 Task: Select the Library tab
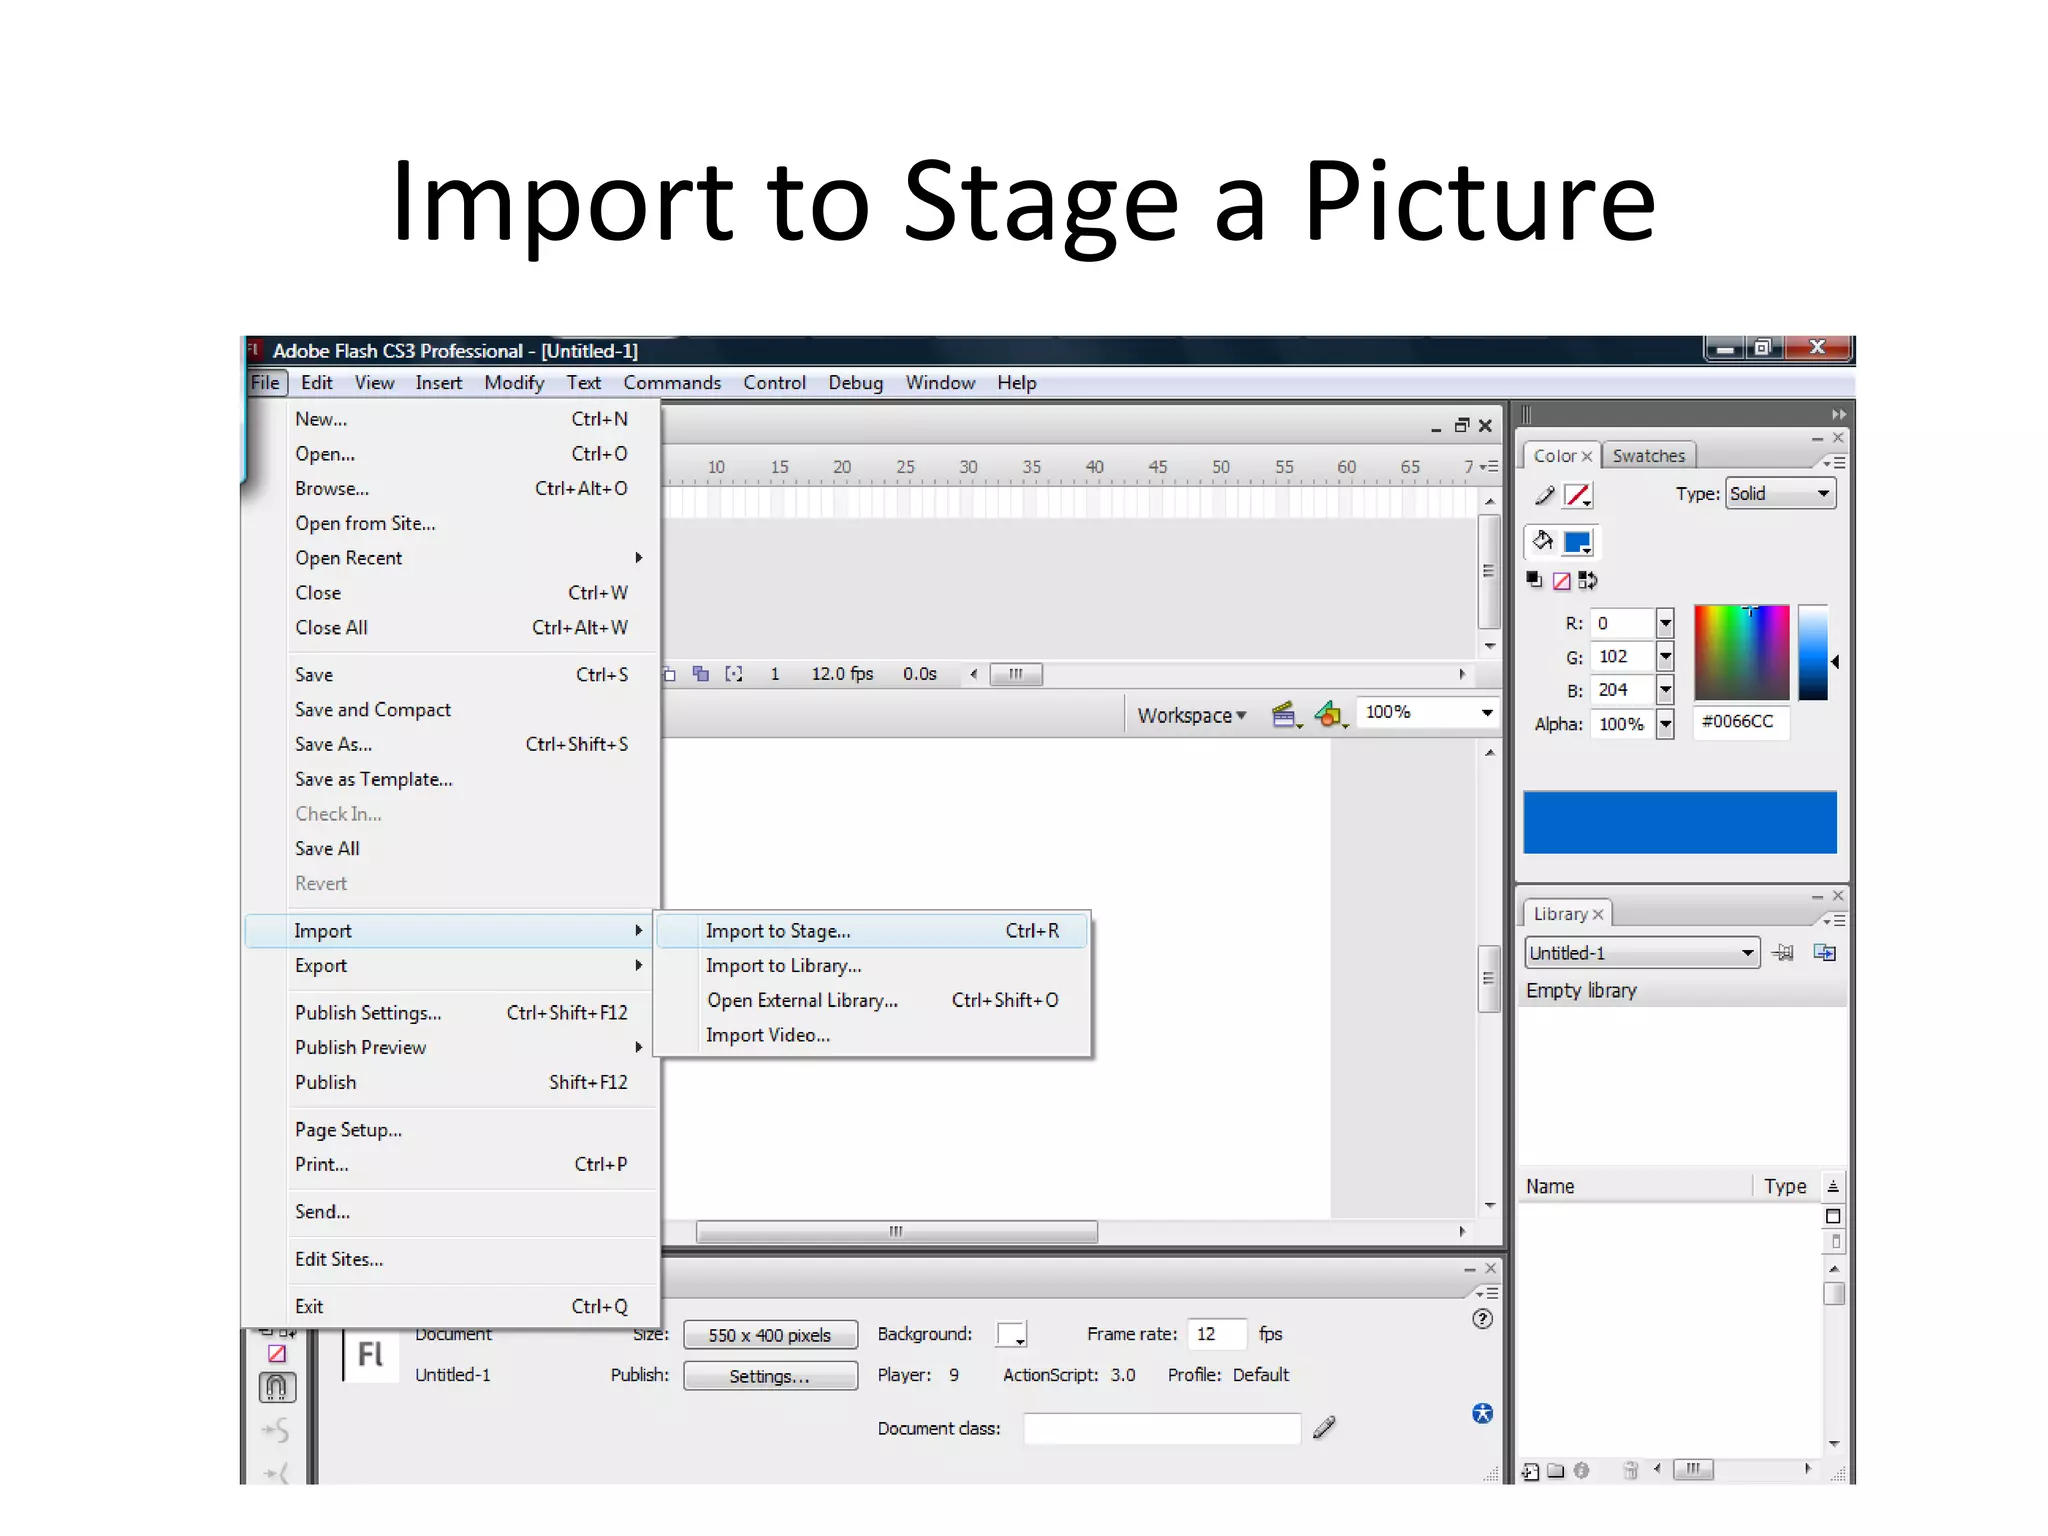(x=1567, y=914)
